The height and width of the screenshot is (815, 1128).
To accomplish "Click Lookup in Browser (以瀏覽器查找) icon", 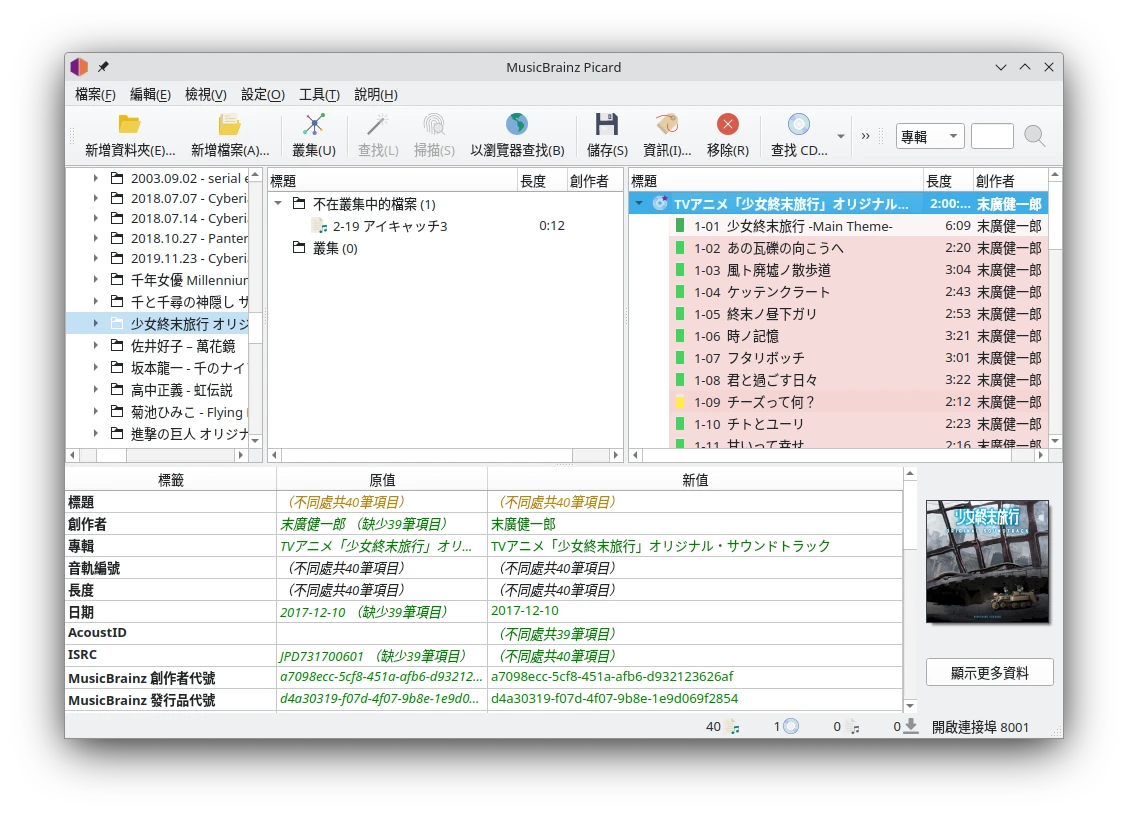I will click(x=516, y=125).
